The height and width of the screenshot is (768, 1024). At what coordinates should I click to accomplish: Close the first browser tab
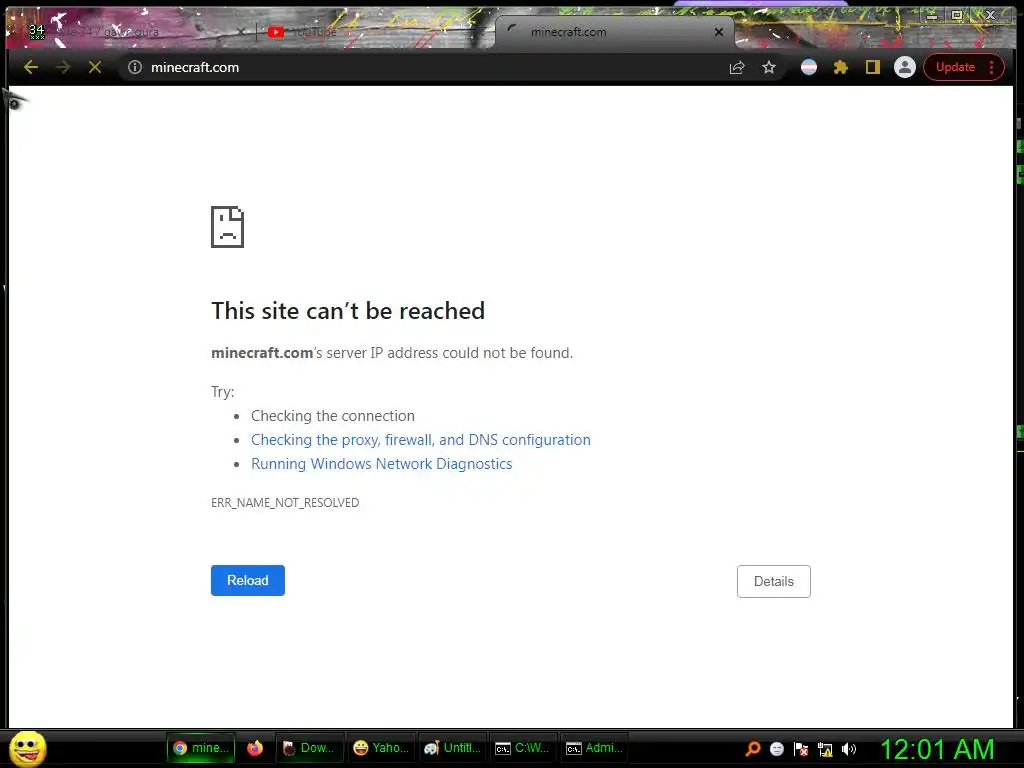click(242, 32)
